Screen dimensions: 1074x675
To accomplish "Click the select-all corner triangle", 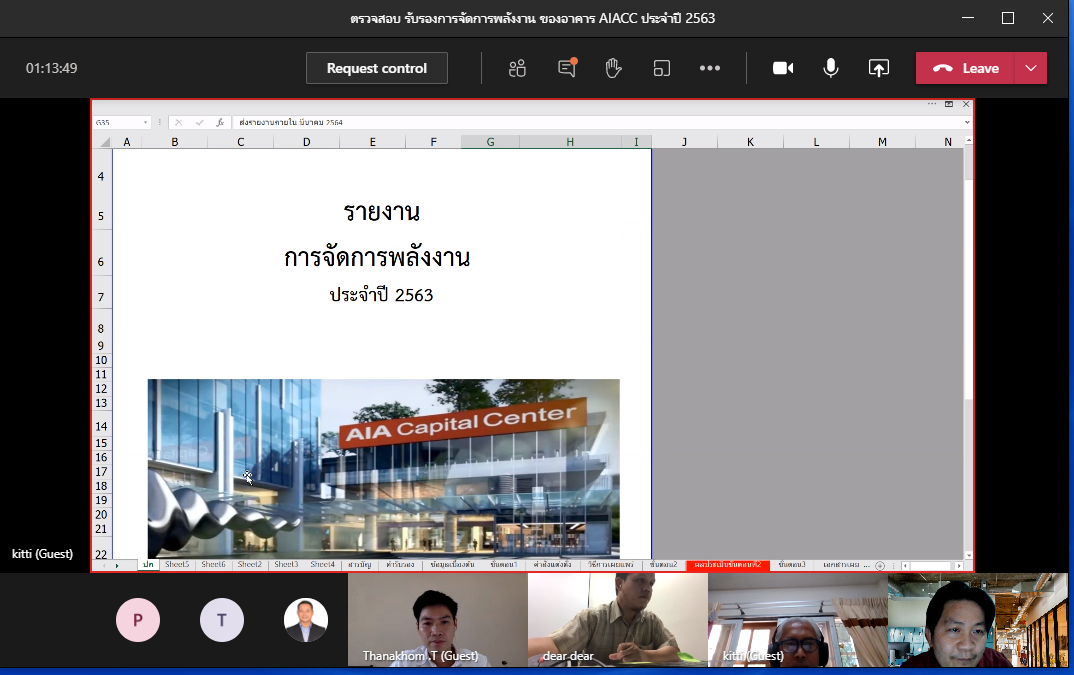I will pos(105,142).
